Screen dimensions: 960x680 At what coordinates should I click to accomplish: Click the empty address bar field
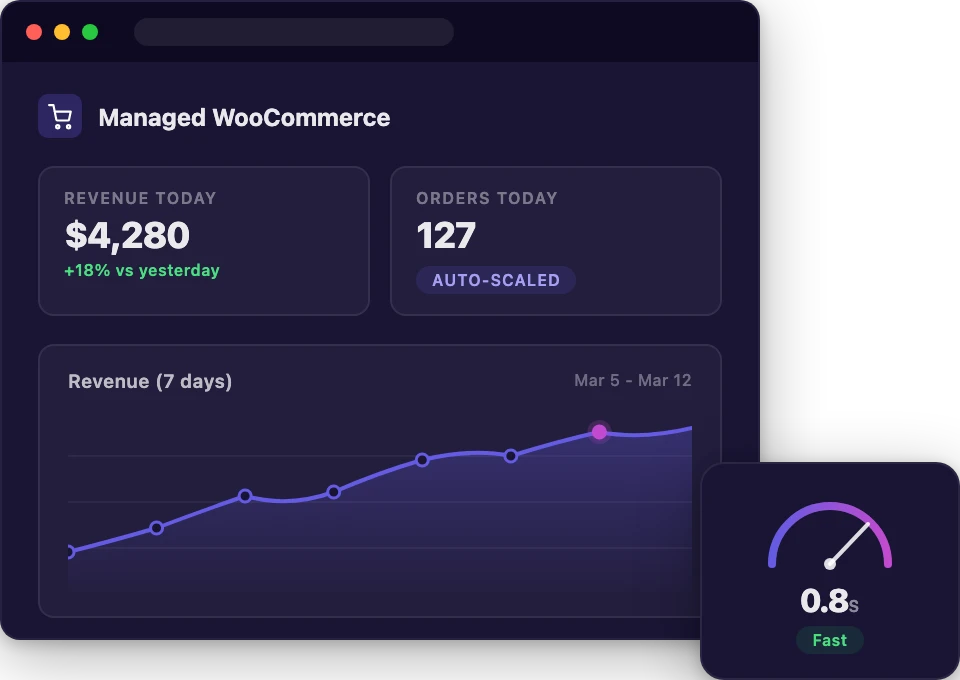point(294,32)
